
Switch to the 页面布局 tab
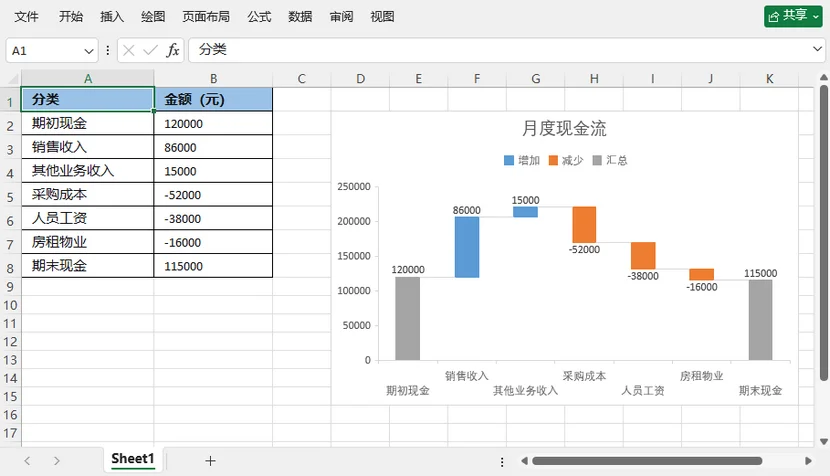(206, 17)
